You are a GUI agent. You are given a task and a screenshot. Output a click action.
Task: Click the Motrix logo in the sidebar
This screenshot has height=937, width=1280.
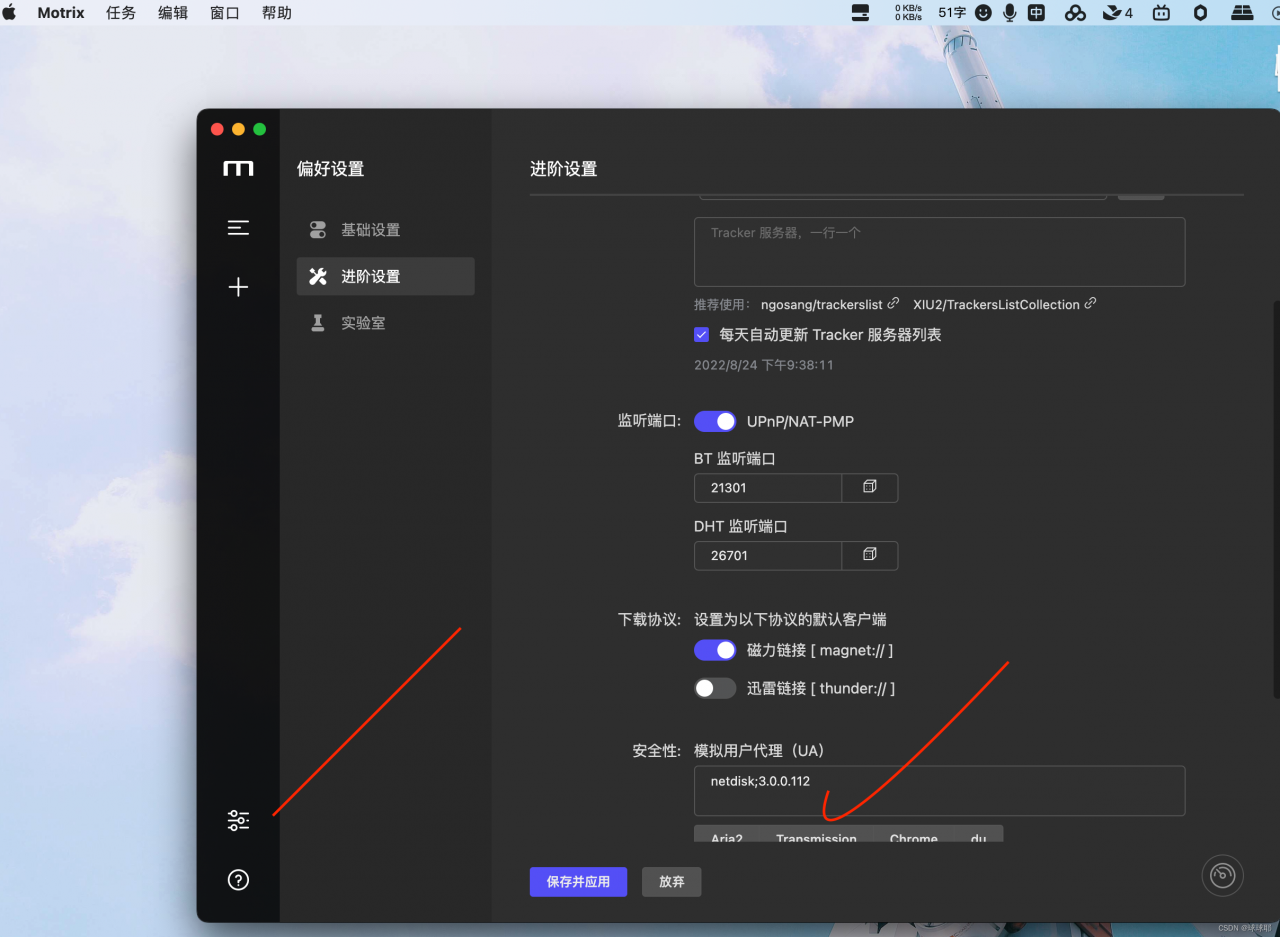coord(238,168)
